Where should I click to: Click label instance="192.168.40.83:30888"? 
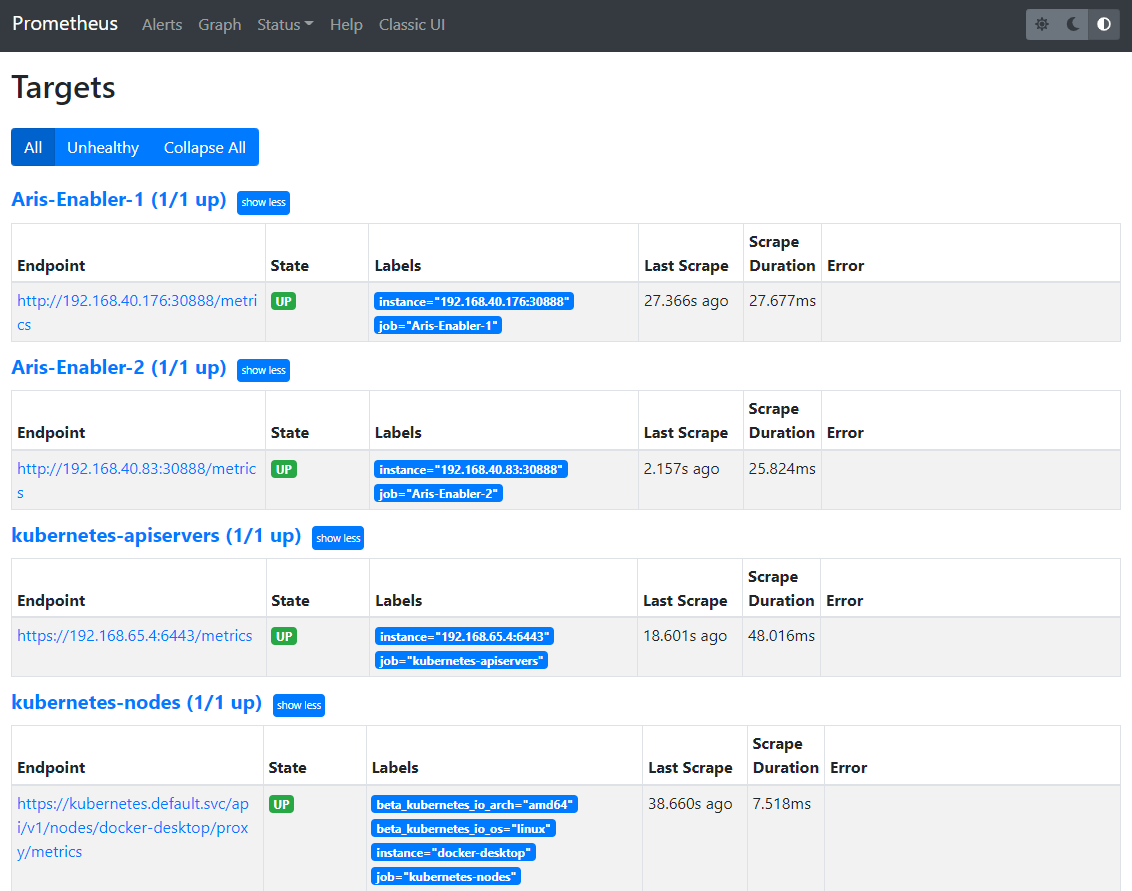click(x=471, y=469)
